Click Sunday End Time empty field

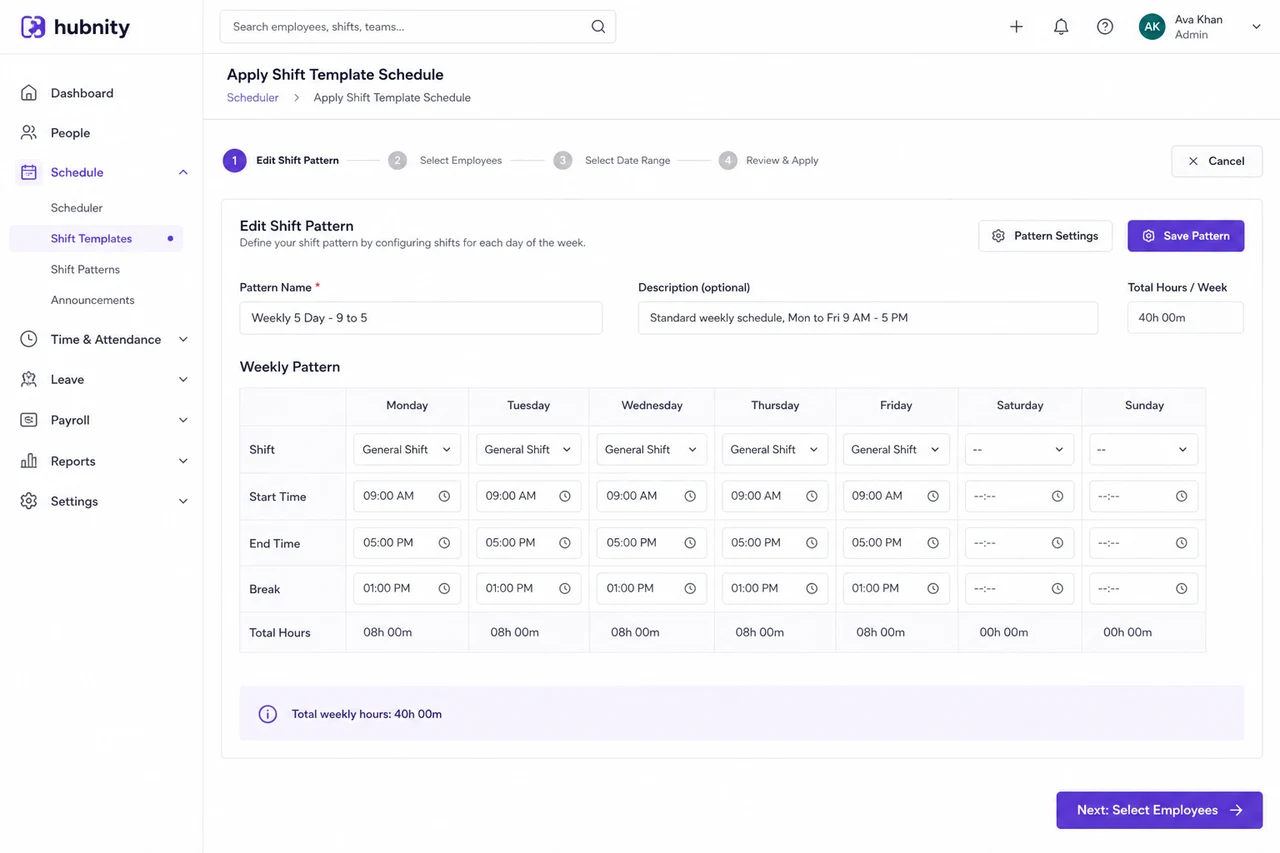1143,543
